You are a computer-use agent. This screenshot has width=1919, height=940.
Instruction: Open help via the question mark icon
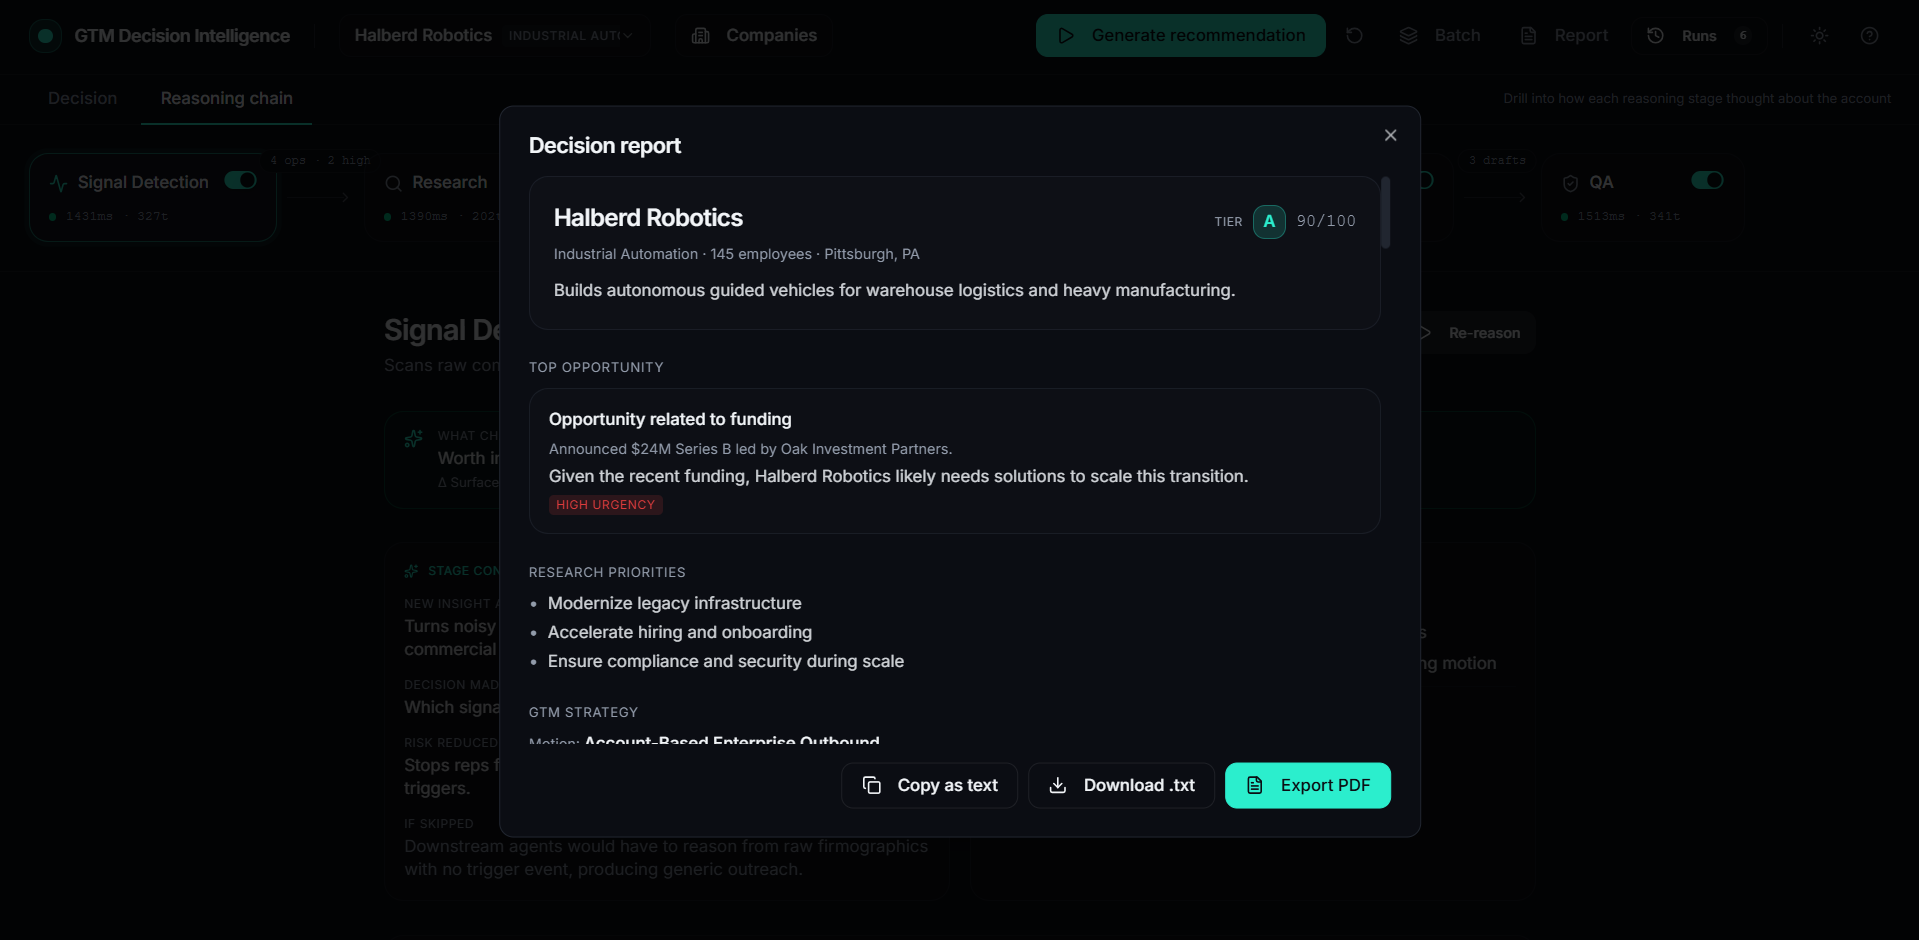point(1869,36)
